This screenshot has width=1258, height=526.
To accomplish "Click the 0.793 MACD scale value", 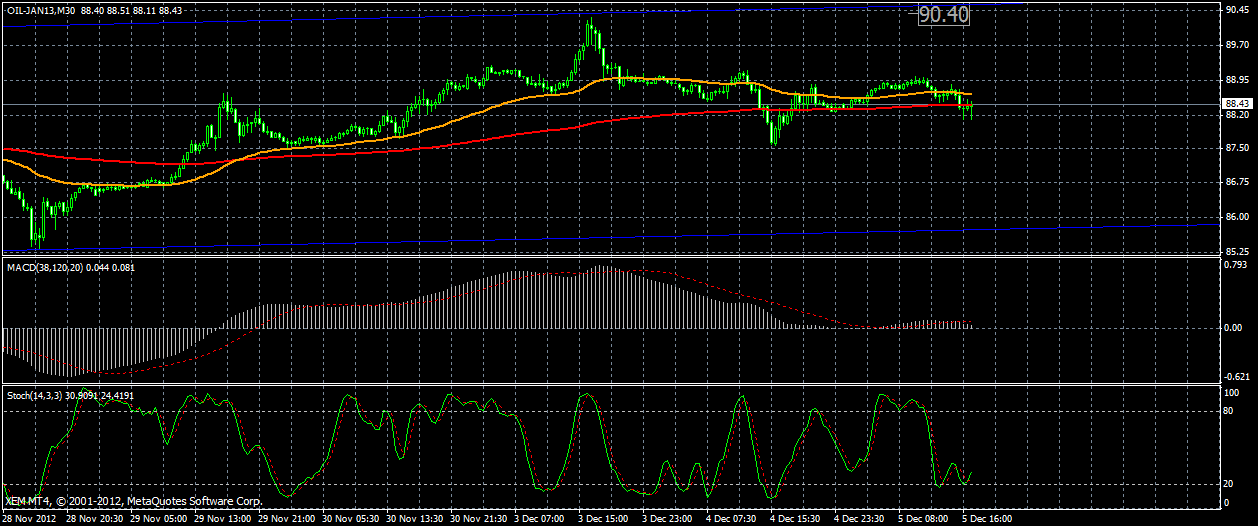I will coord(1237,266).
